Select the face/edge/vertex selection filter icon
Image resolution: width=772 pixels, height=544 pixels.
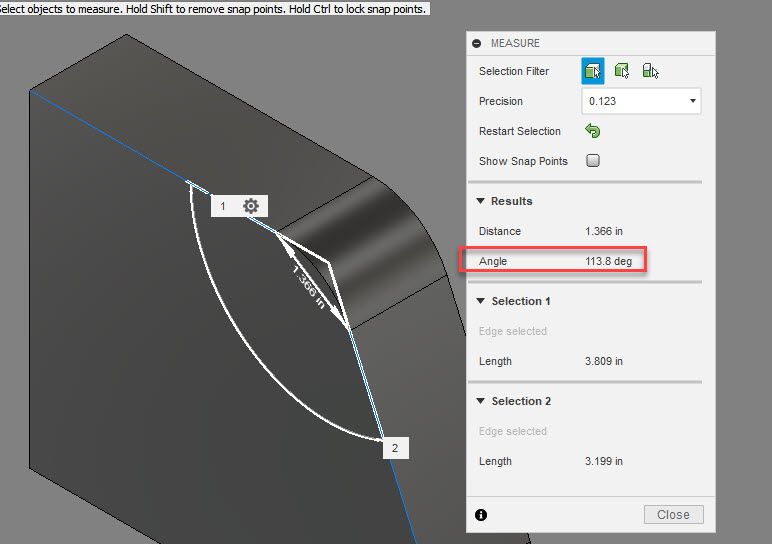click(593, 71)
